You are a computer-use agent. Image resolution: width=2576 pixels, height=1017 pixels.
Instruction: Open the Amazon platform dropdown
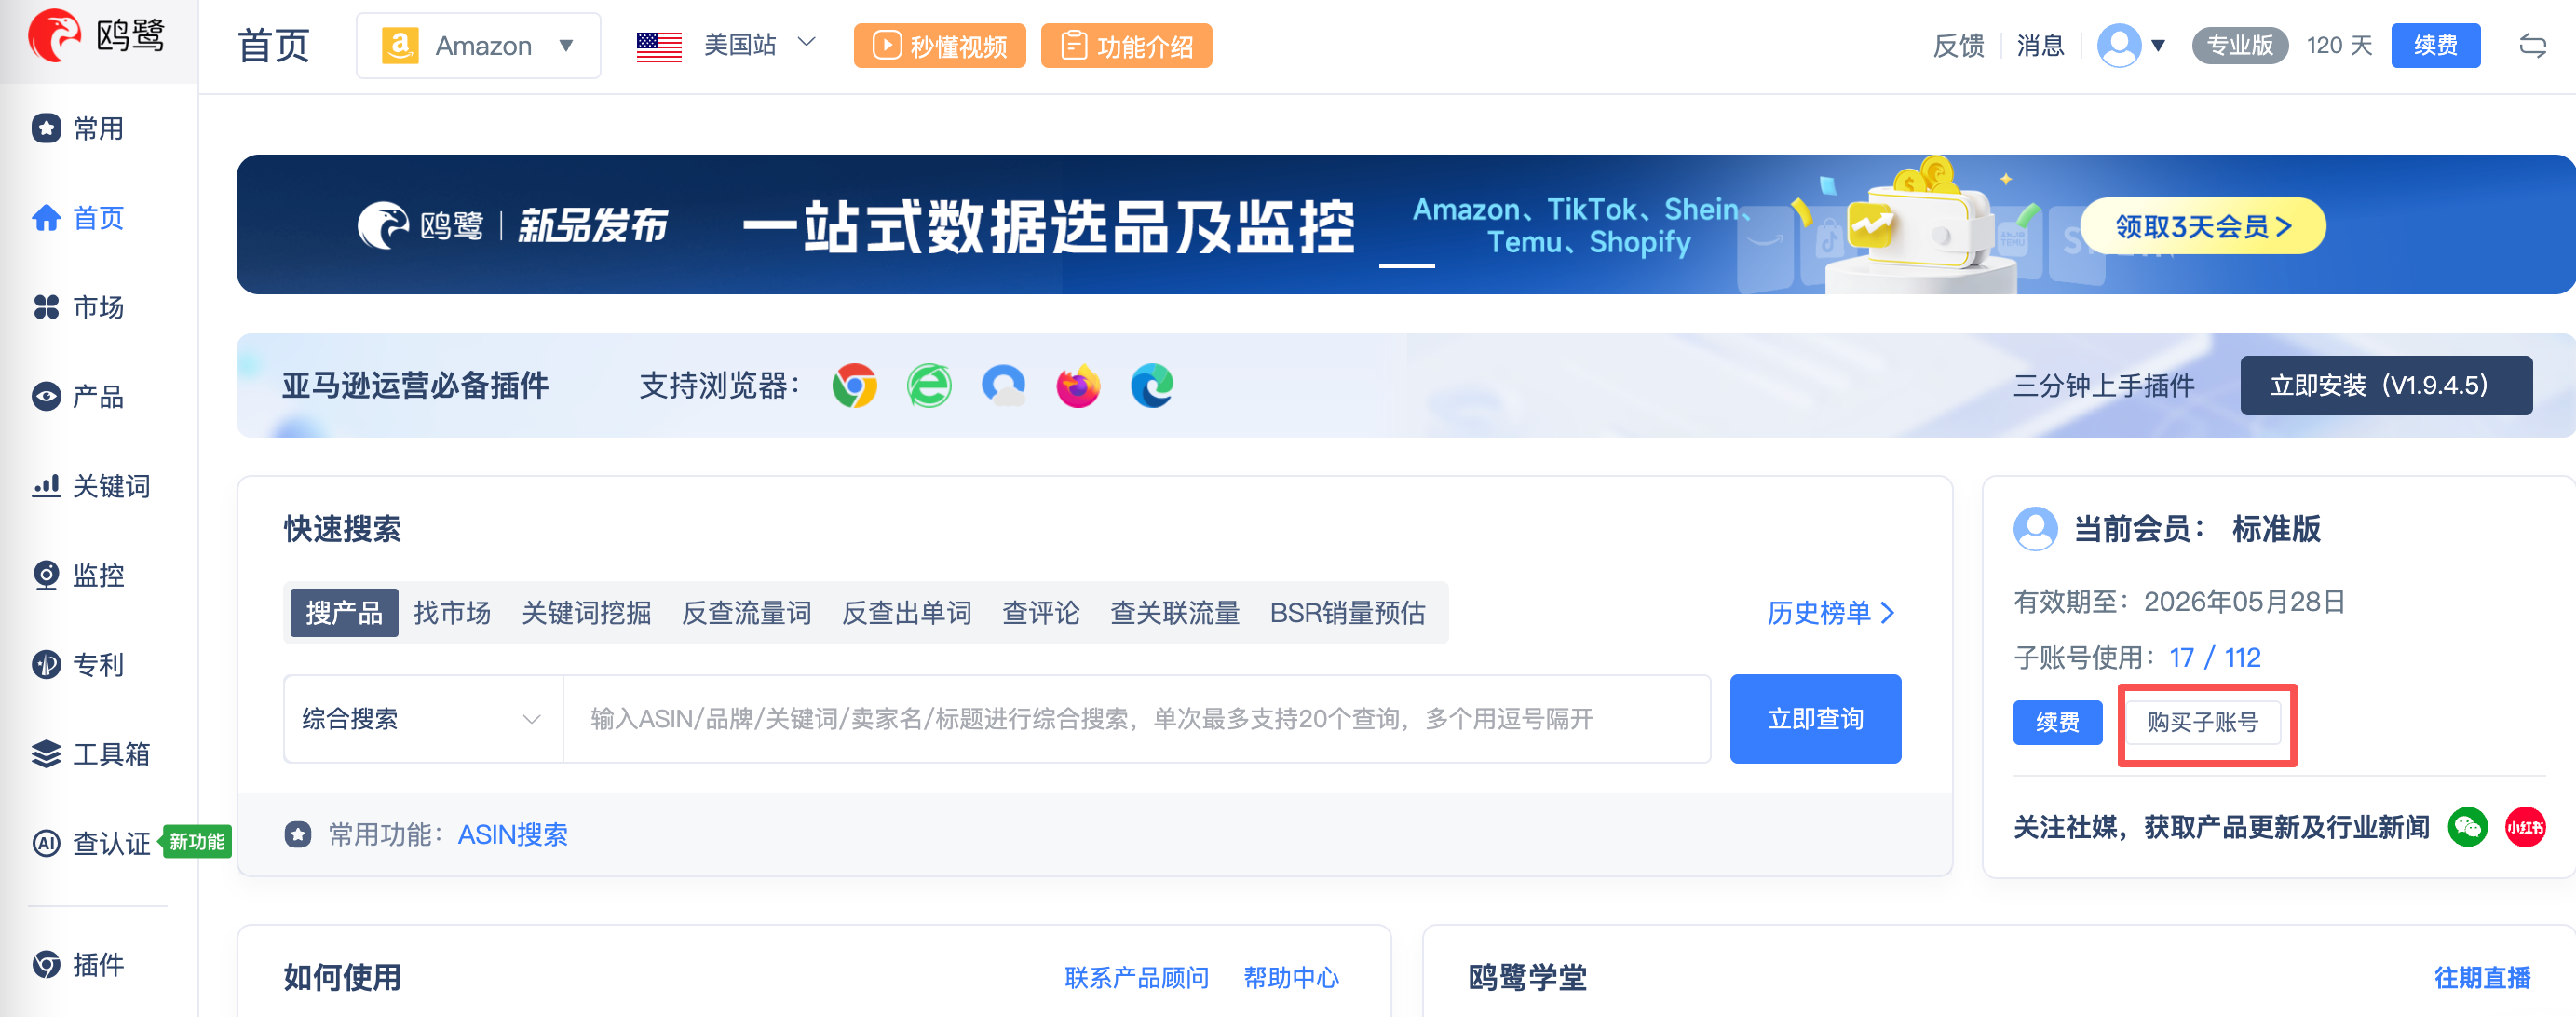(478, 46)
